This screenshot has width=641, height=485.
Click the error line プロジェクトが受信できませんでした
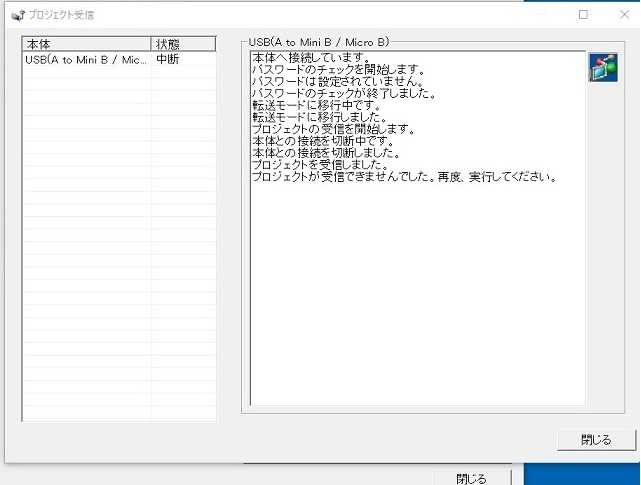(x=341, y=177)
